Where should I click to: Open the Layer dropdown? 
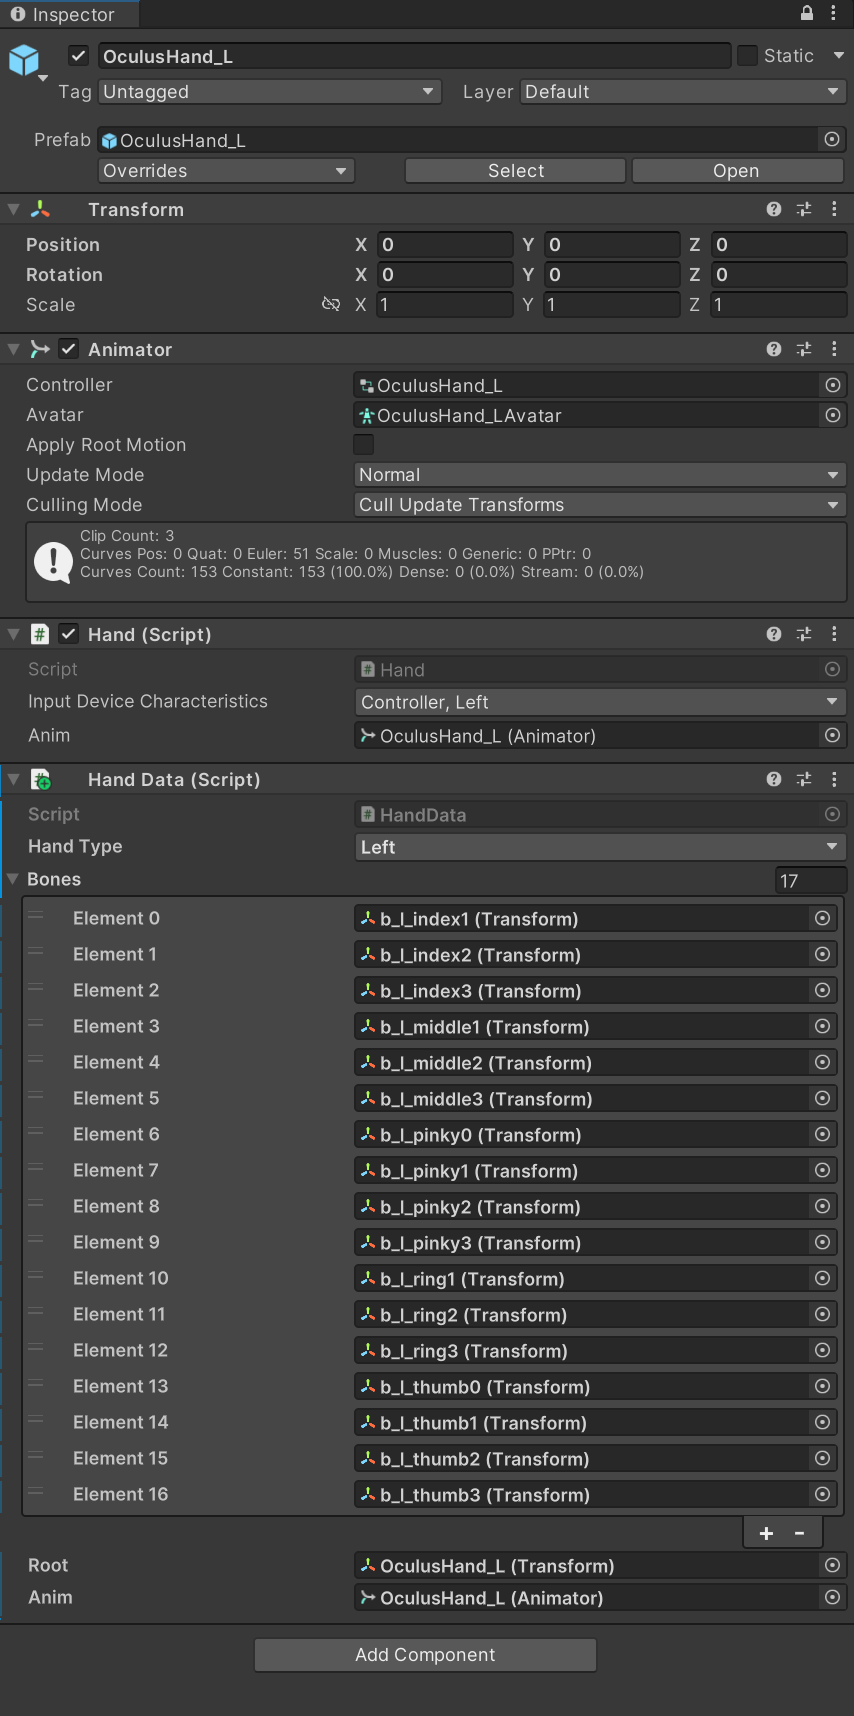click(x=683, y=92)
